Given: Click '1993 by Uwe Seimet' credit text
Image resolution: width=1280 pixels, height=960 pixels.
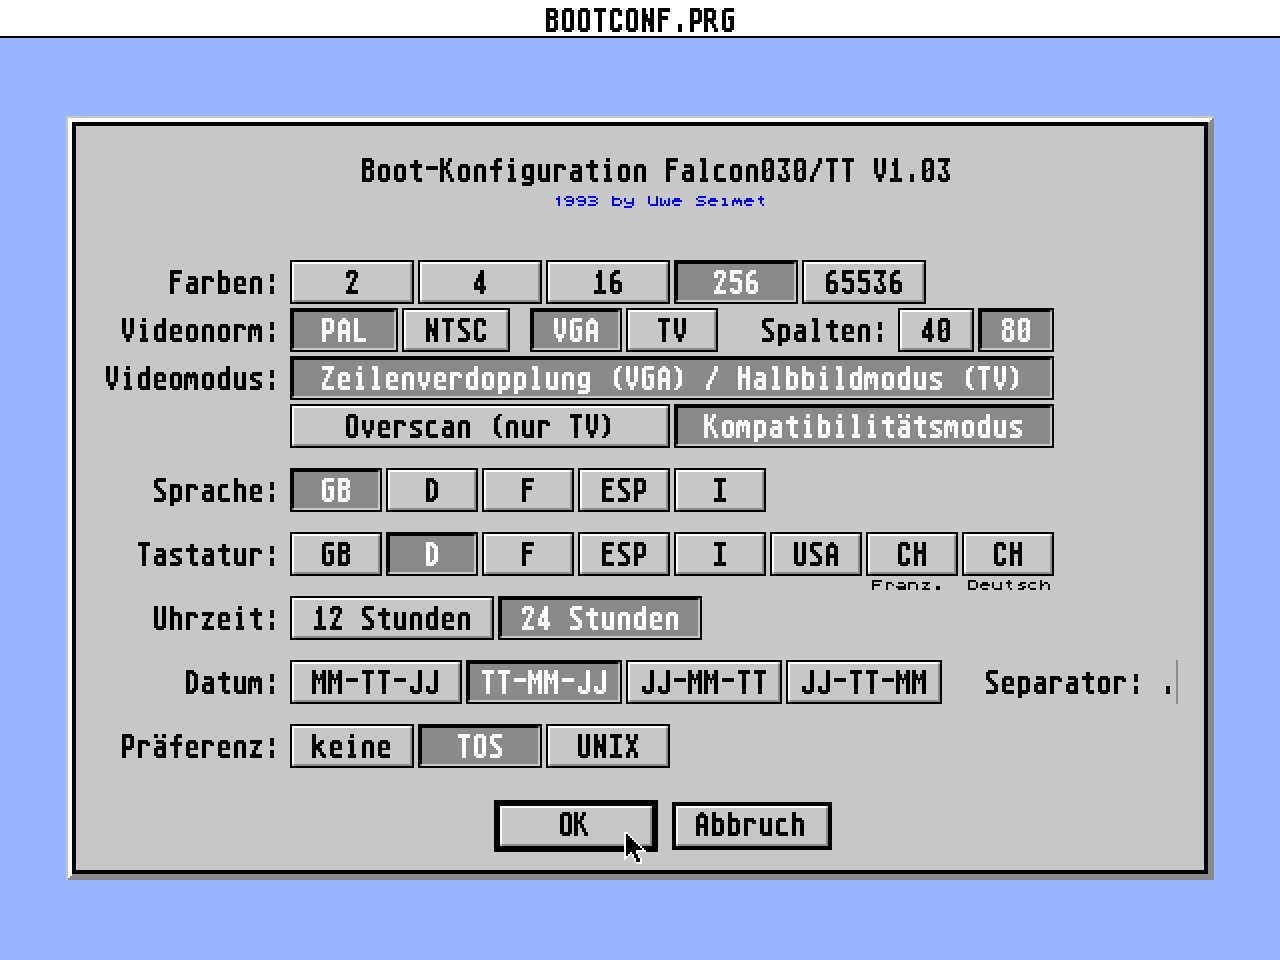Looking at the screenshot, I should (660, 201).
